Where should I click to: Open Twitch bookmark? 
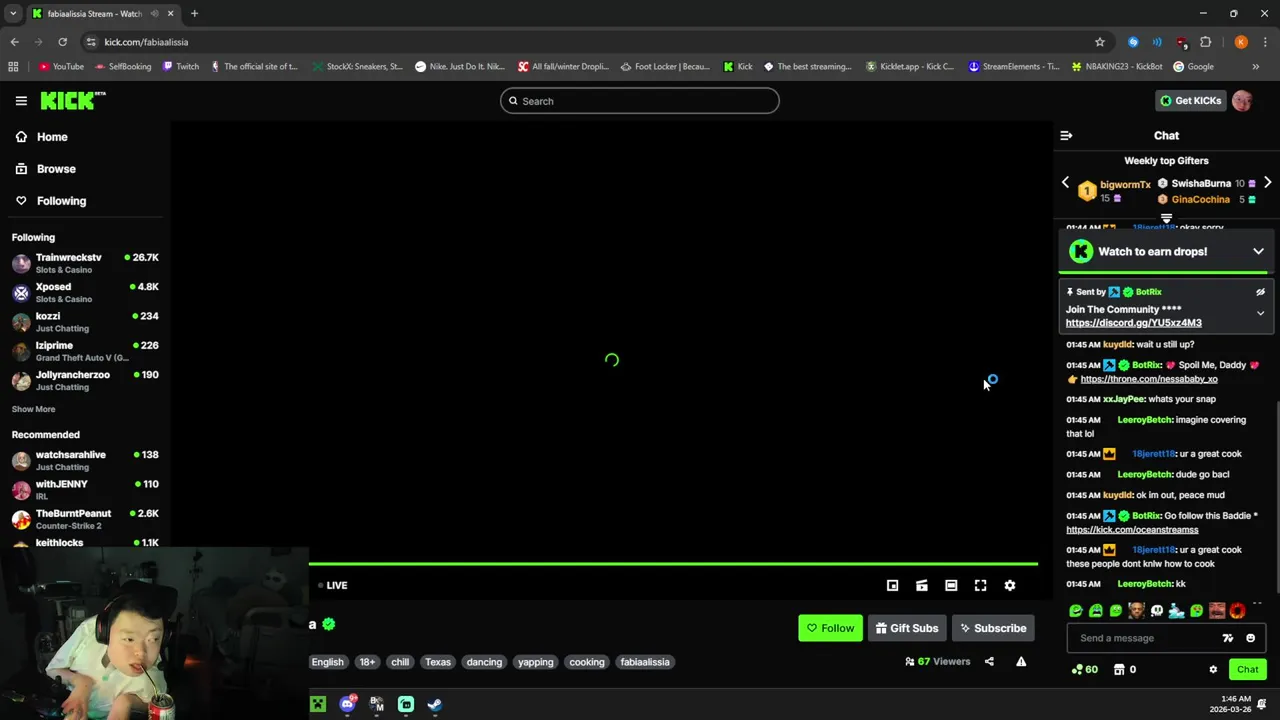(180, 67)
